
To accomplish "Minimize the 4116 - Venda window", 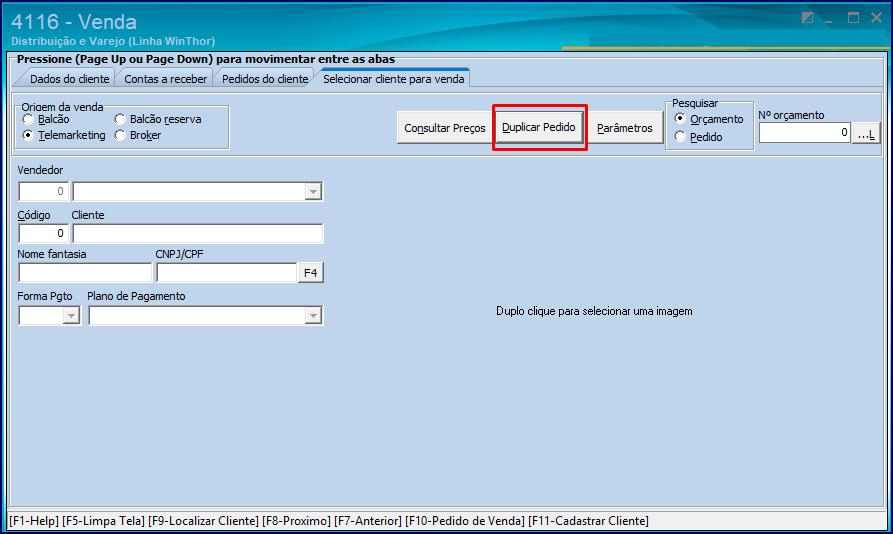I will coord(829,19).
